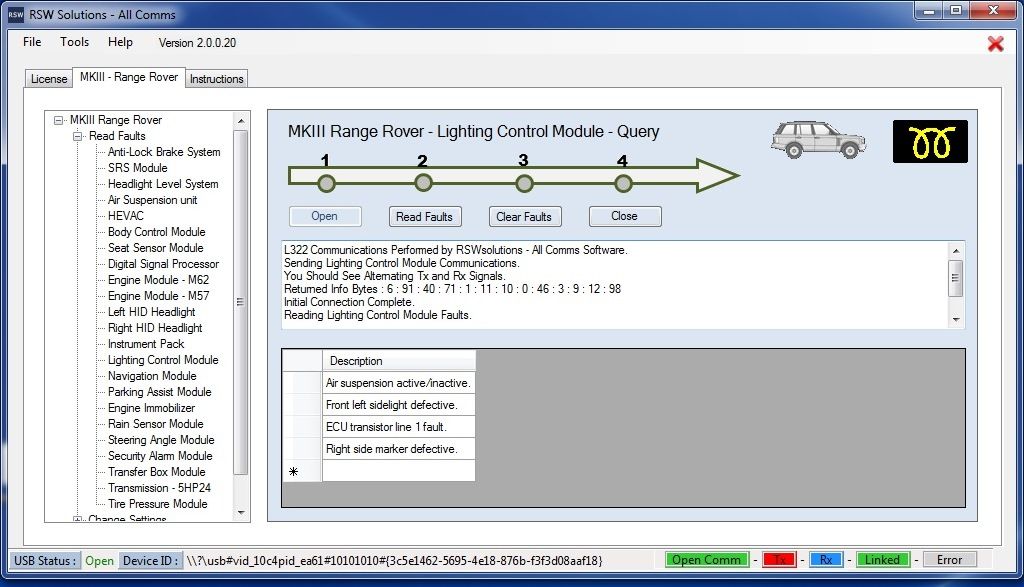Select Lighting Control Module in tree
This screenshot has height=587, width=1024.
[163, 360]
